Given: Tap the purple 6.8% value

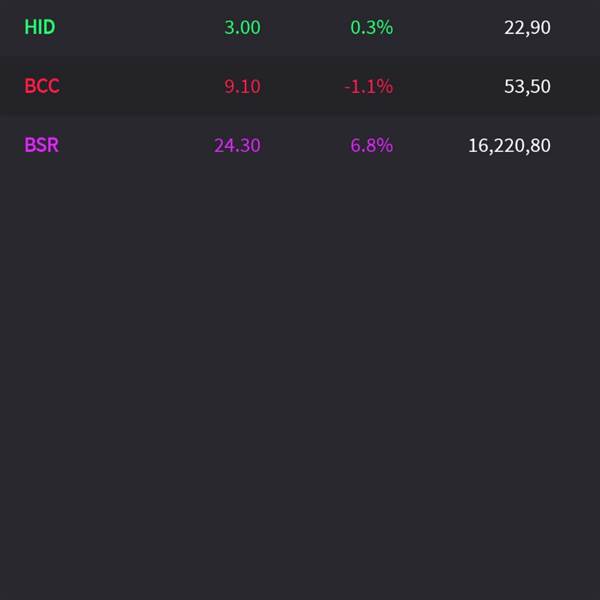Looking at the screenshot, I should 372,145.
